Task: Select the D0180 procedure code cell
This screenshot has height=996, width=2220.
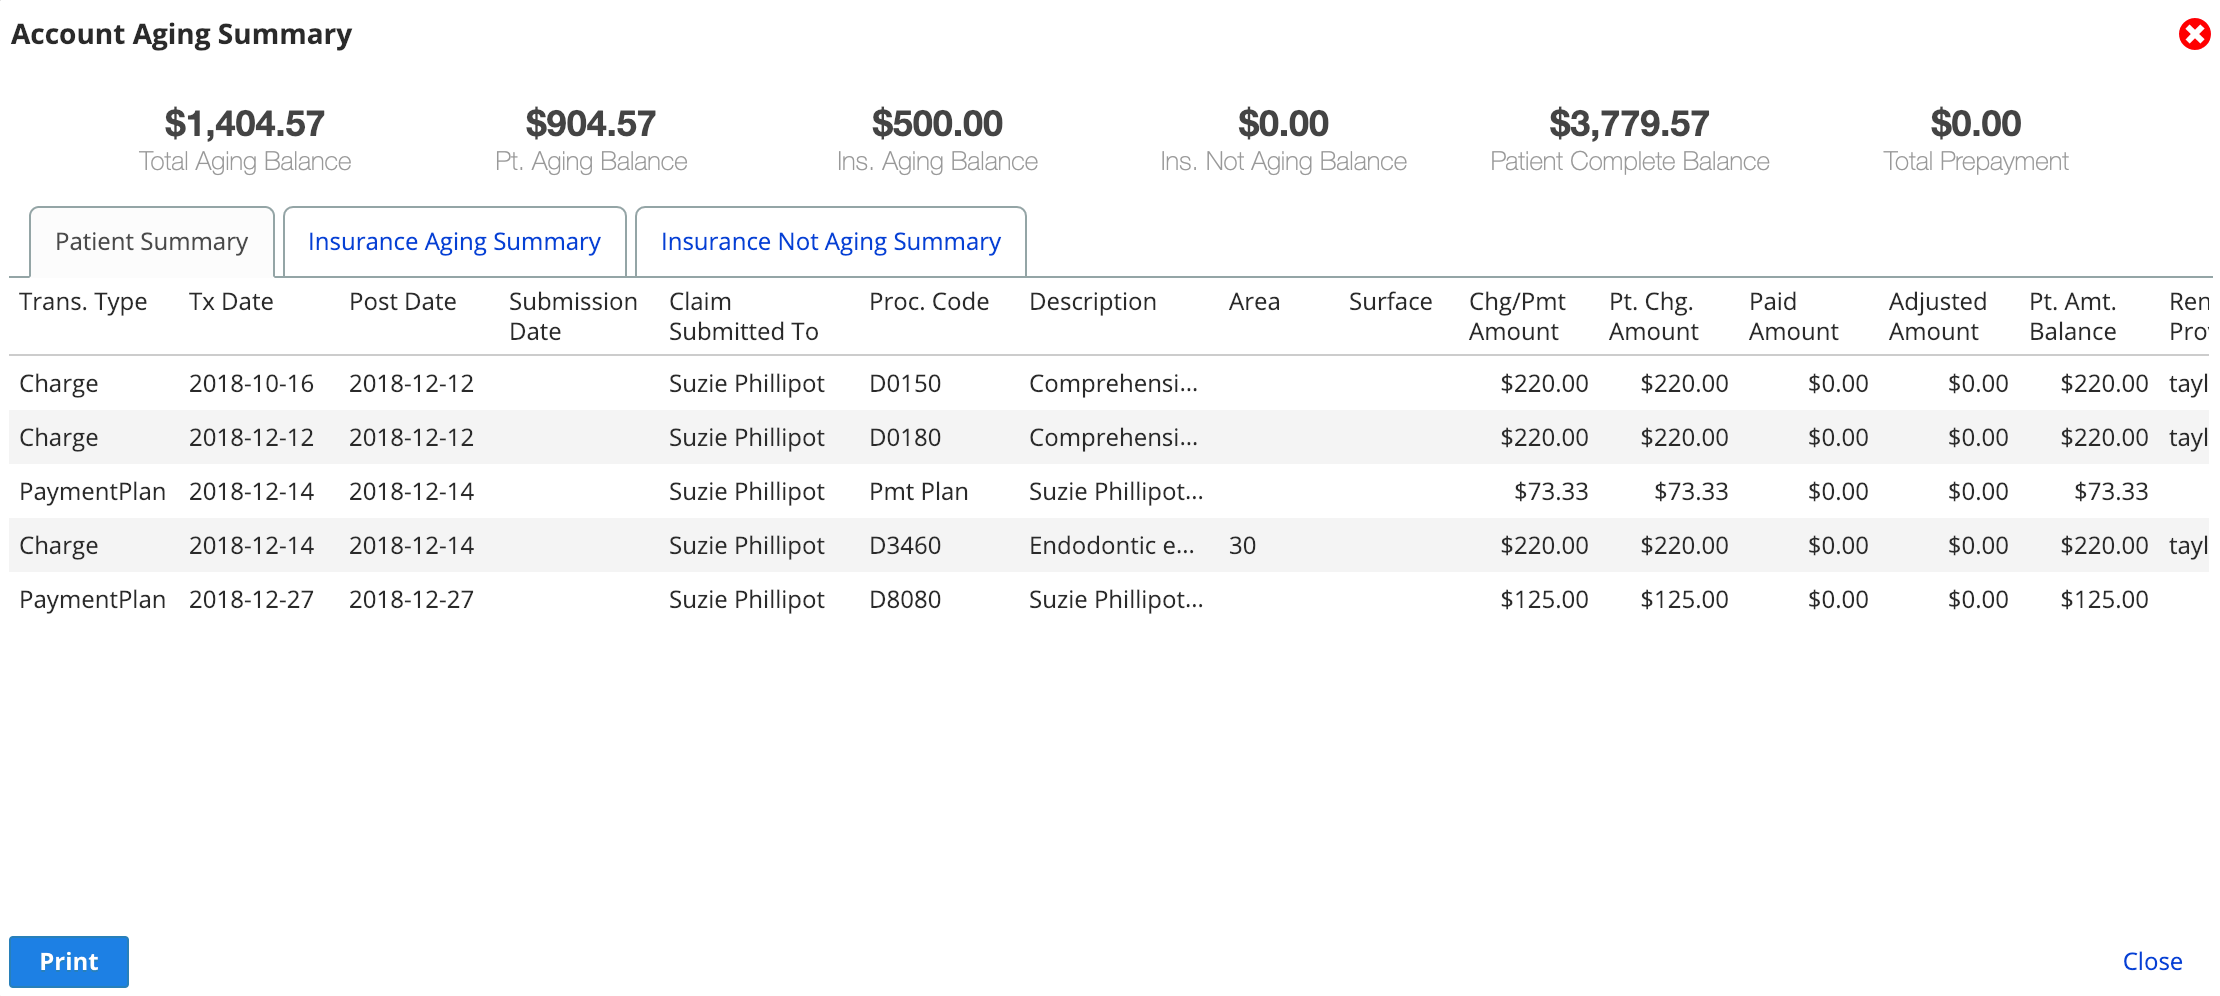Action: coord(905,438)
